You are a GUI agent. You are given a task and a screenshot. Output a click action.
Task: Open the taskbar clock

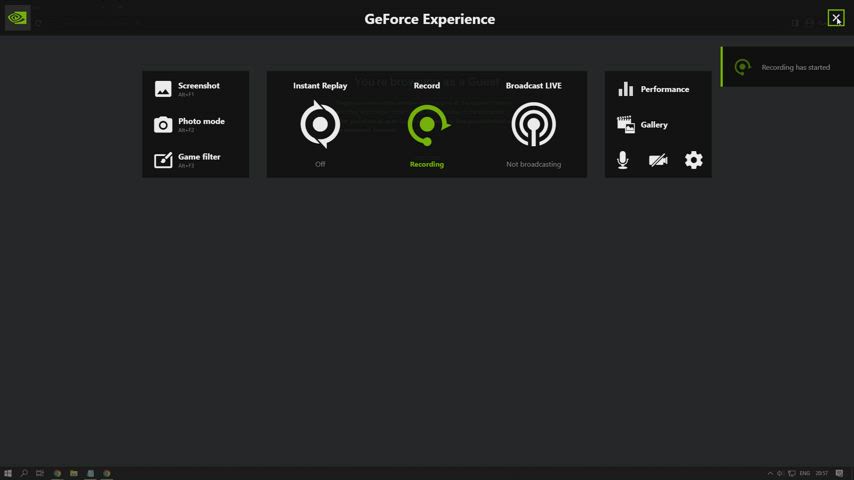click(x=821, y=473)
